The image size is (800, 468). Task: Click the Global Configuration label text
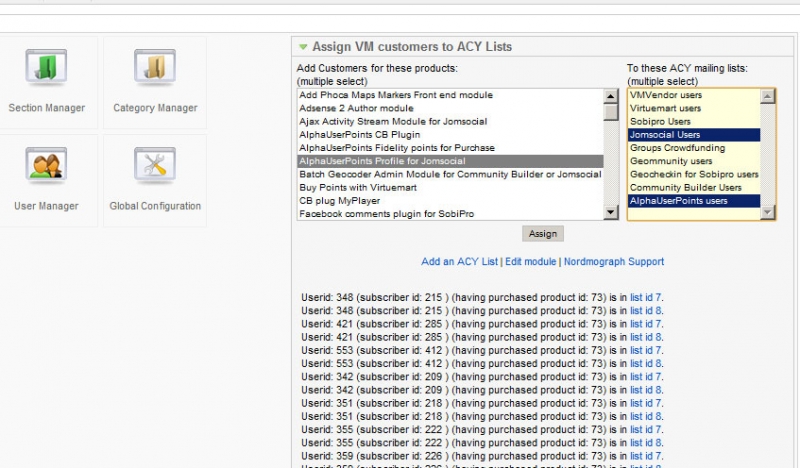tap(155, 206)
